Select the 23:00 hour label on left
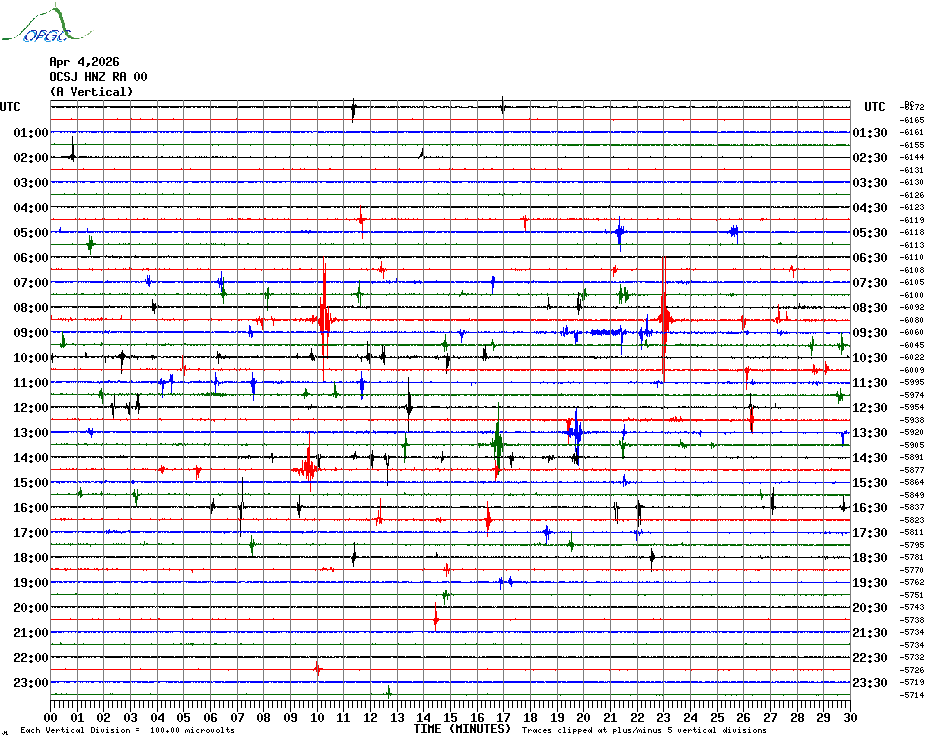Image resolution: width=930 pixels, height=744 pixels. click(x=31, y=683)
